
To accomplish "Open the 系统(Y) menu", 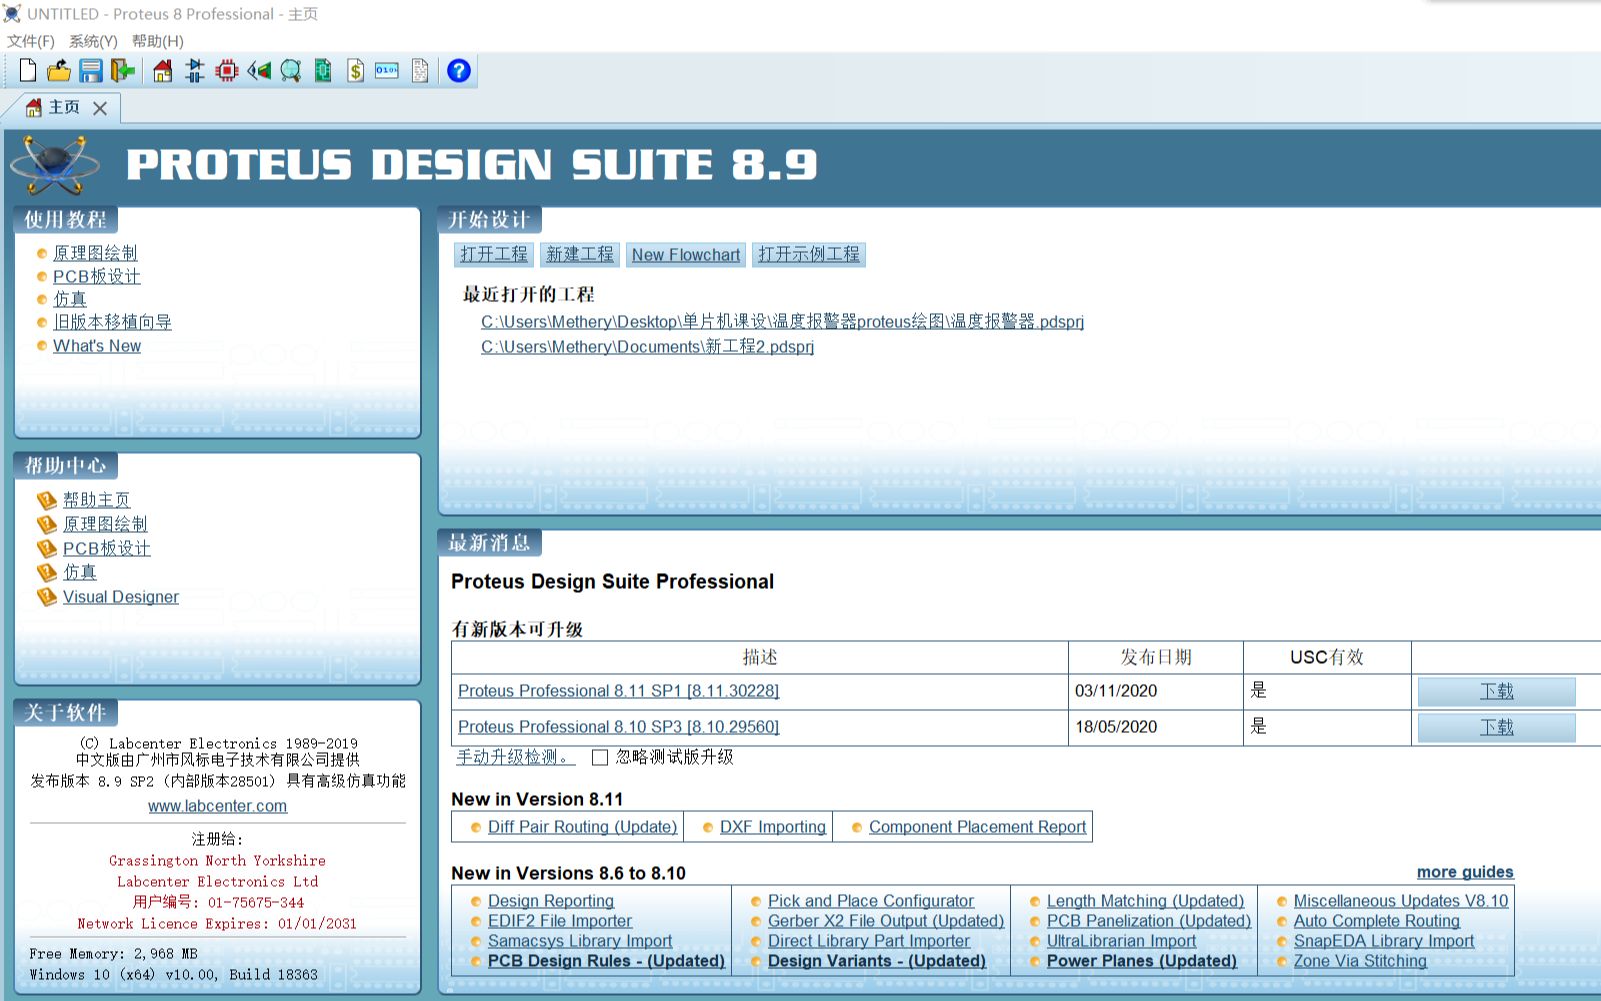I will (x=93, y=41).
